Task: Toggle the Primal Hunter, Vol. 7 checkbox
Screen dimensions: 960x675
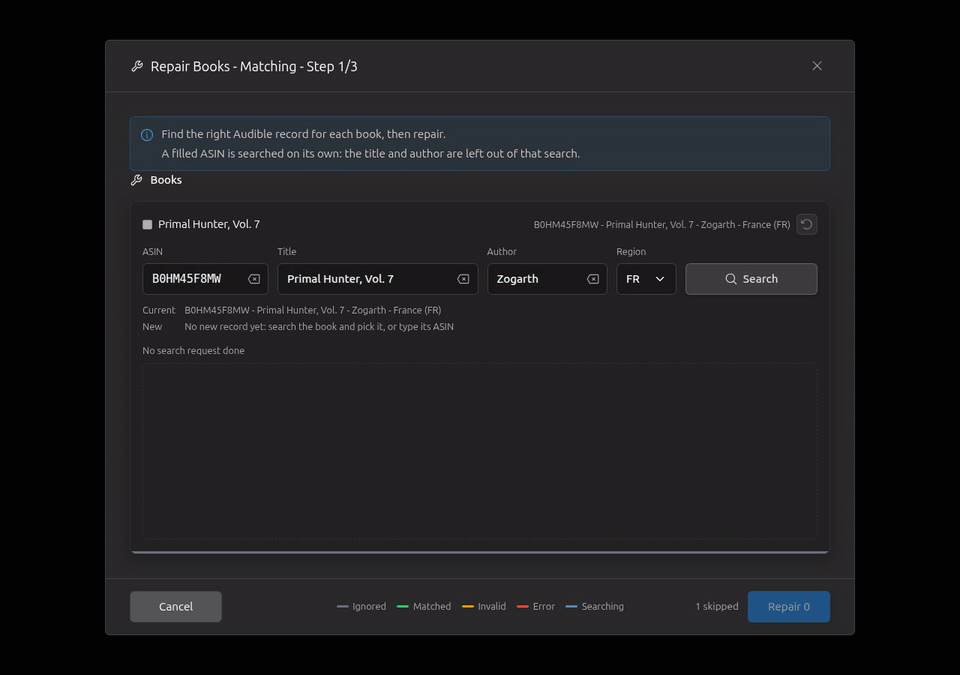Action: pos(147,224)
